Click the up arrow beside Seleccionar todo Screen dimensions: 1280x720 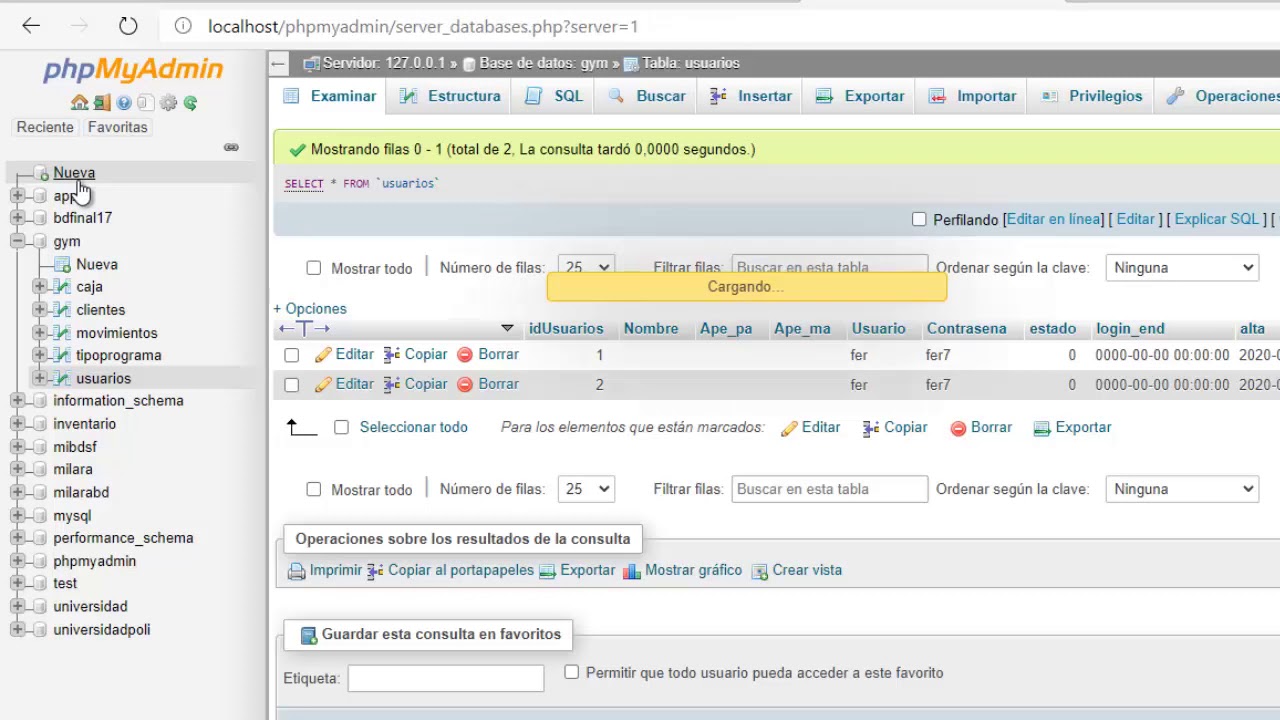(x=301, y=428)
